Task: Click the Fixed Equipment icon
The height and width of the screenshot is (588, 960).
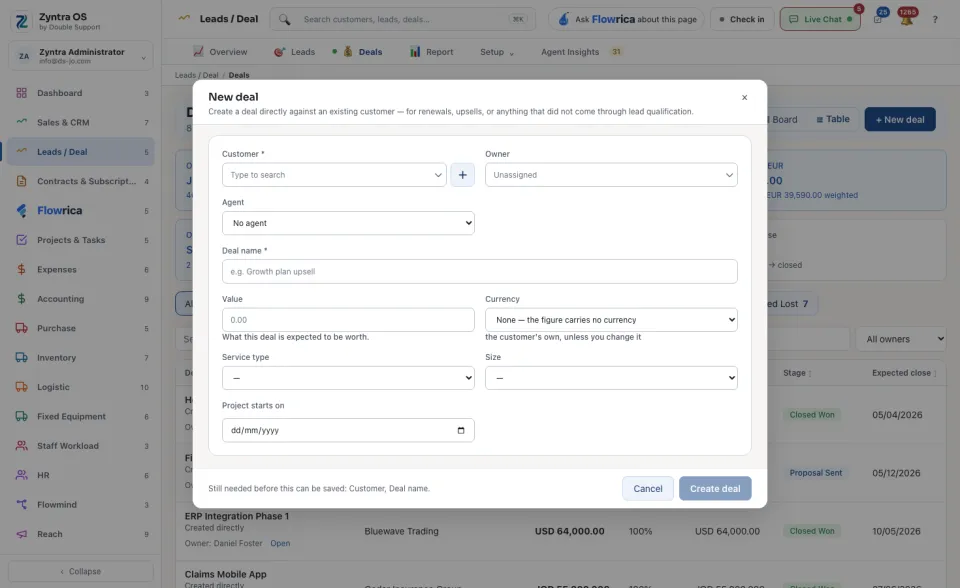Action: pos(21,416)
